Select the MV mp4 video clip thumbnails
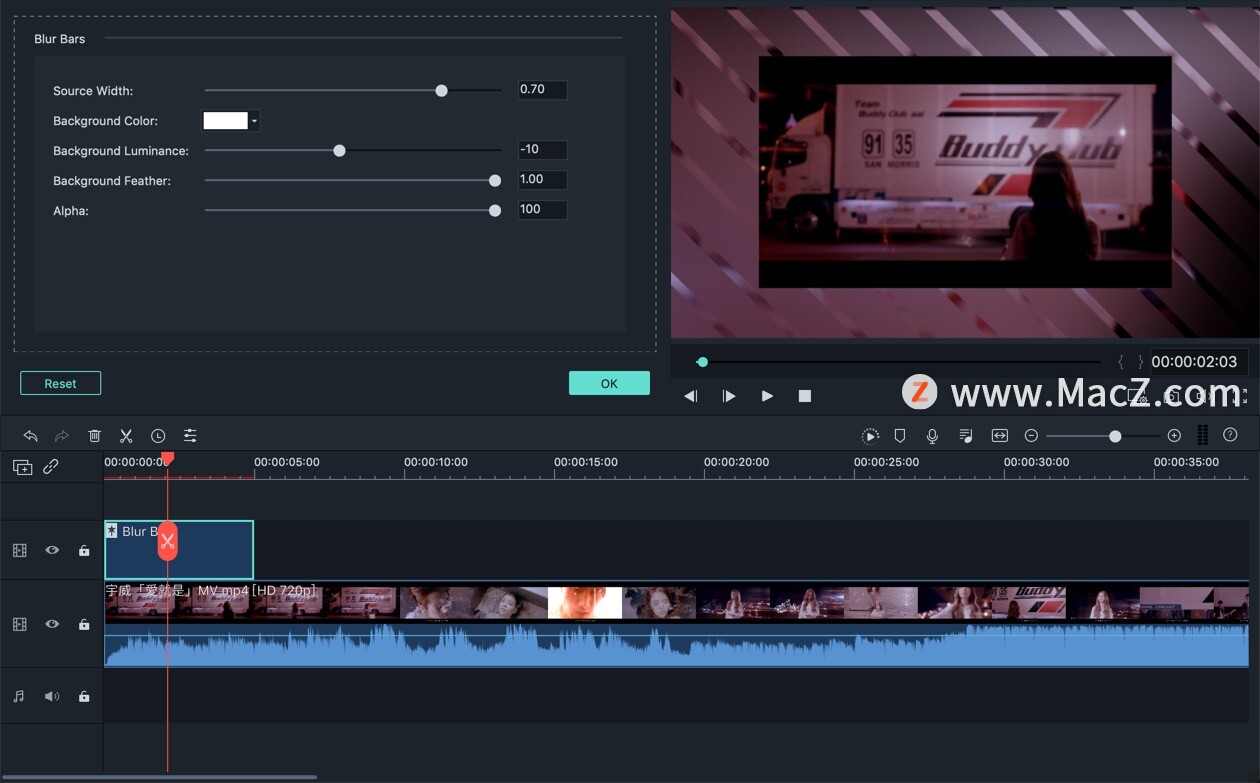The height and width of the screenshot is (783, 1260). click(677, 603)
